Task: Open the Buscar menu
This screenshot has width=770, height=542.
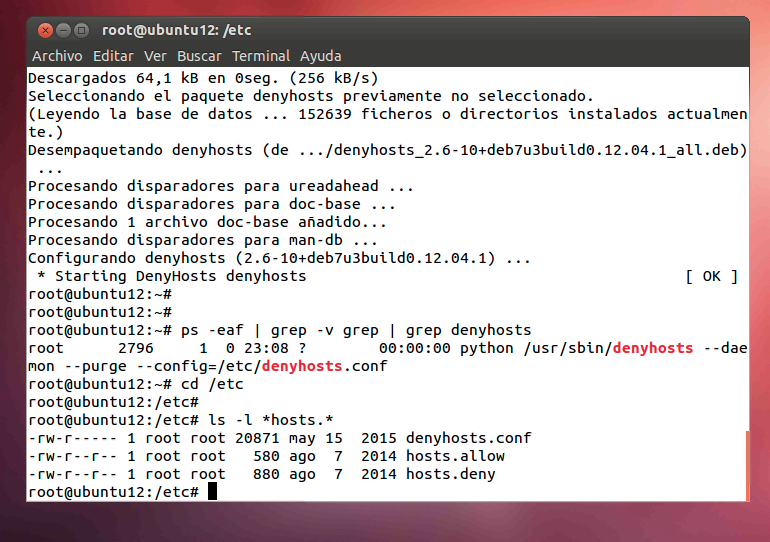Action: pos(199,56)
